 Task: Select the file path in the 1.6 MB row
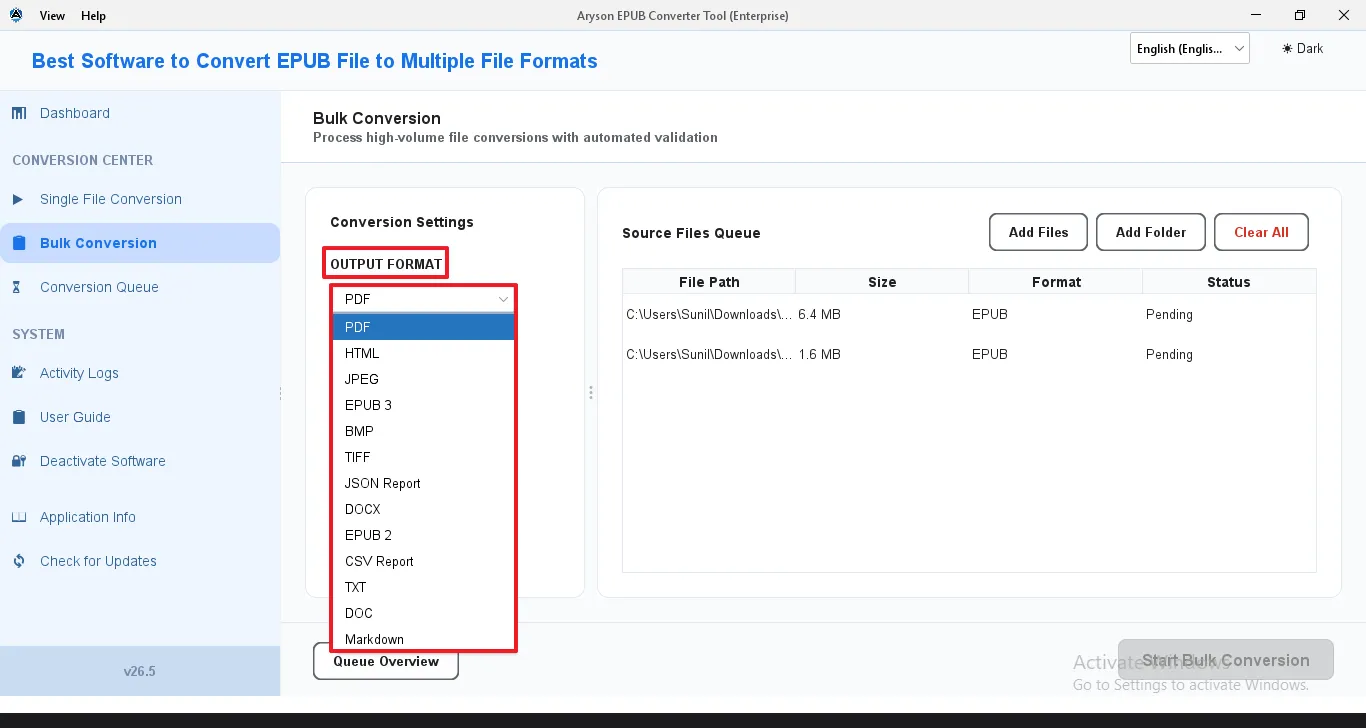click(x=708, y=354)
